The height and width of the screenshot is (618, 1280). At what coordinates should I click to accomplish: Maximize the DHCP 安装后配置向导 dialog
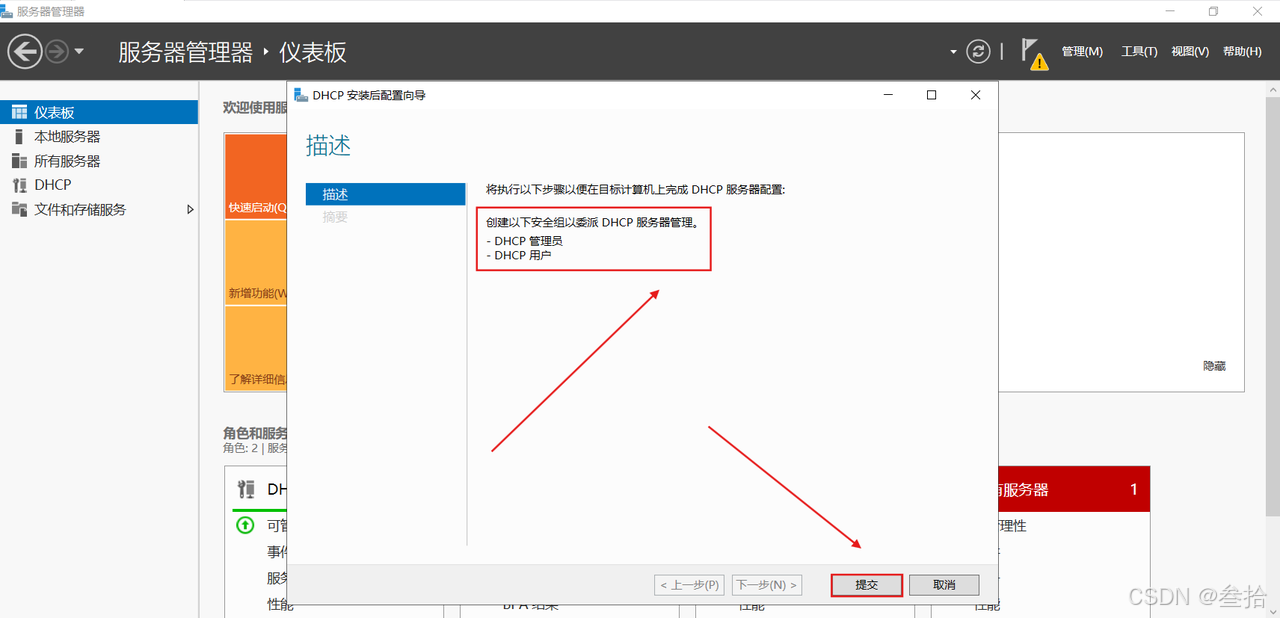[x=931, y=95]
